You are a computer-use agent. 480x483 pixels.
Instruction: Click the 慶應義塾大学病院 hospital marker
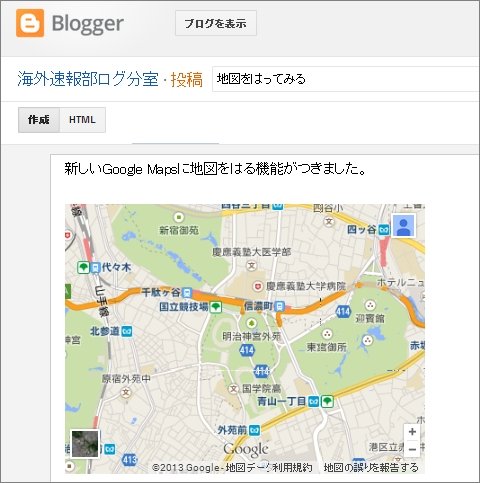[257, 286]
